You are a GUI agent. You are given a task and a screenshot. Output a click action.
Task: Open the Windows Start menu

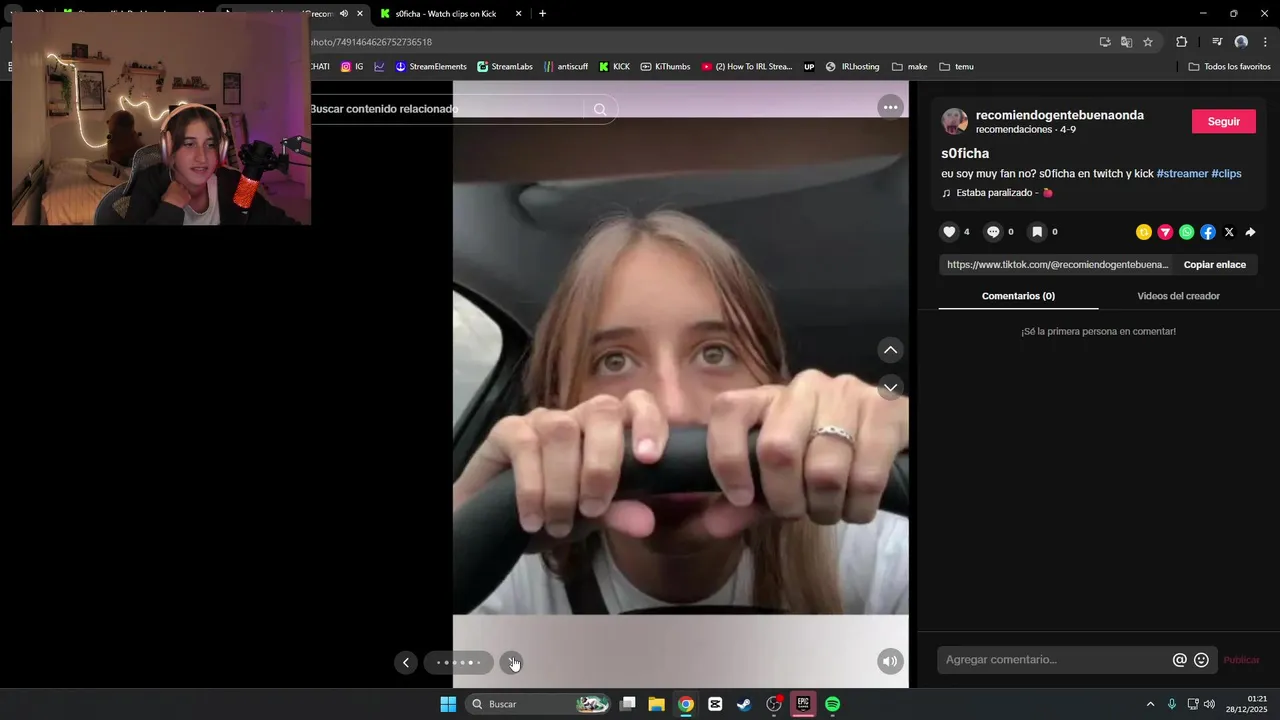[x=448, y=704]
